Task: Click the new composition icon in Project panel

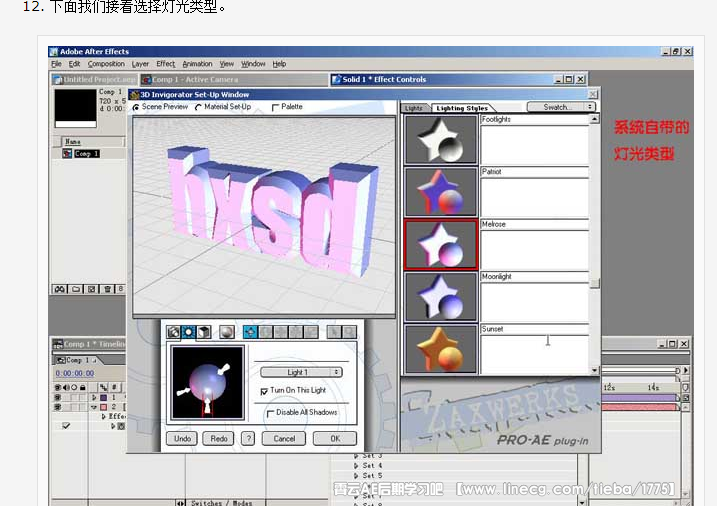Action: pos(91,289)
